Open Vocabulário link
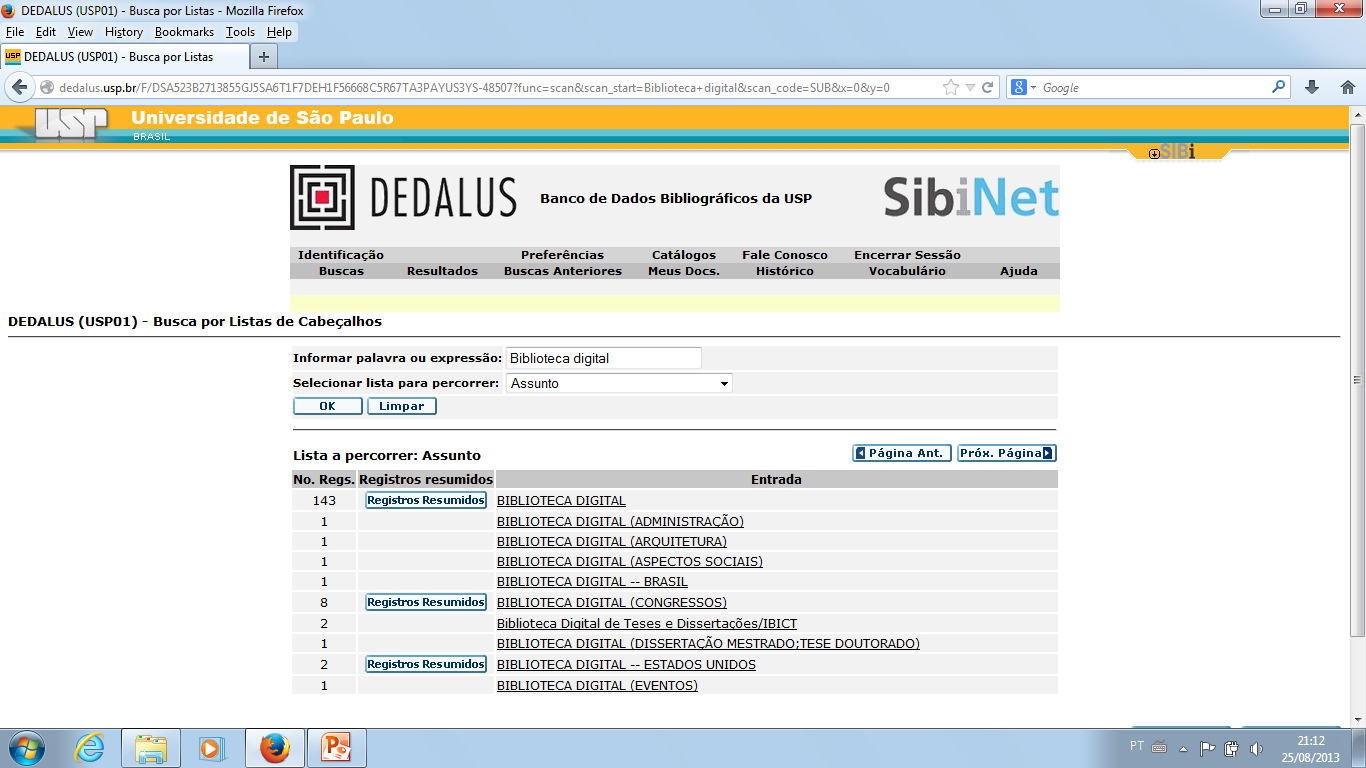The height and width of the screenshot is (768, 1366). 907,271
